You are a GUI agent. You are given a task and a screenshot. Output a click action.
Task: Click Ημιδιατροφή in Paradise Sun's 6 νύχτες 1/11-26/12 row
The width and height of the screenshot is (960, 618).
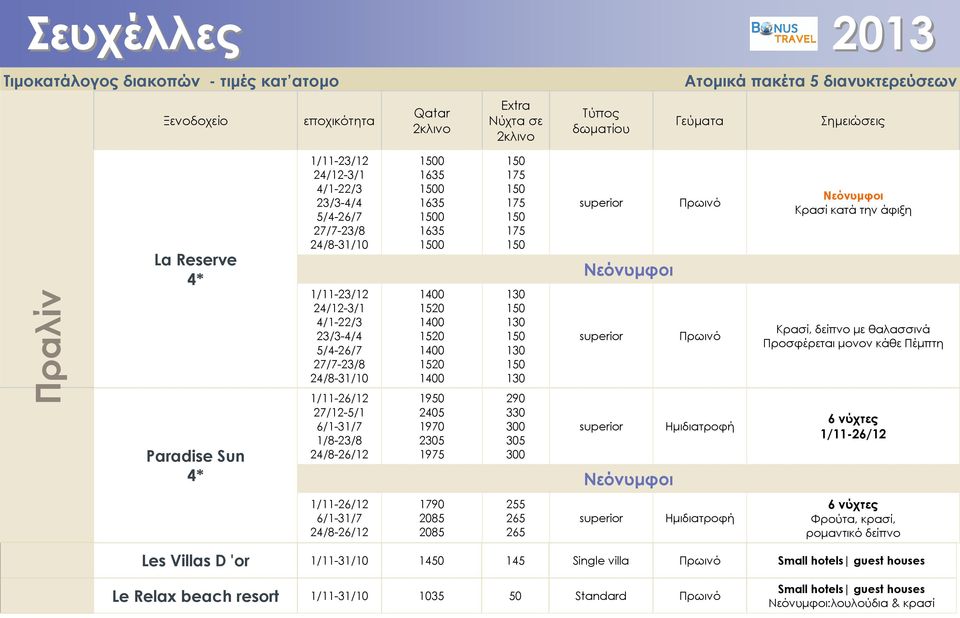(x=699, y=427)
